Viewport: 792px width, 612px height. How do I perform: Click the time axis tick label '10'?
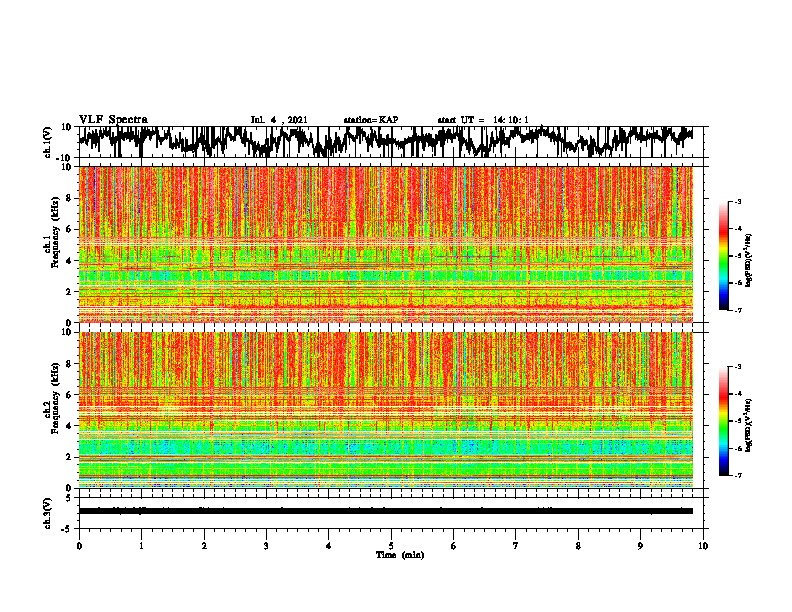pos(703,546)
